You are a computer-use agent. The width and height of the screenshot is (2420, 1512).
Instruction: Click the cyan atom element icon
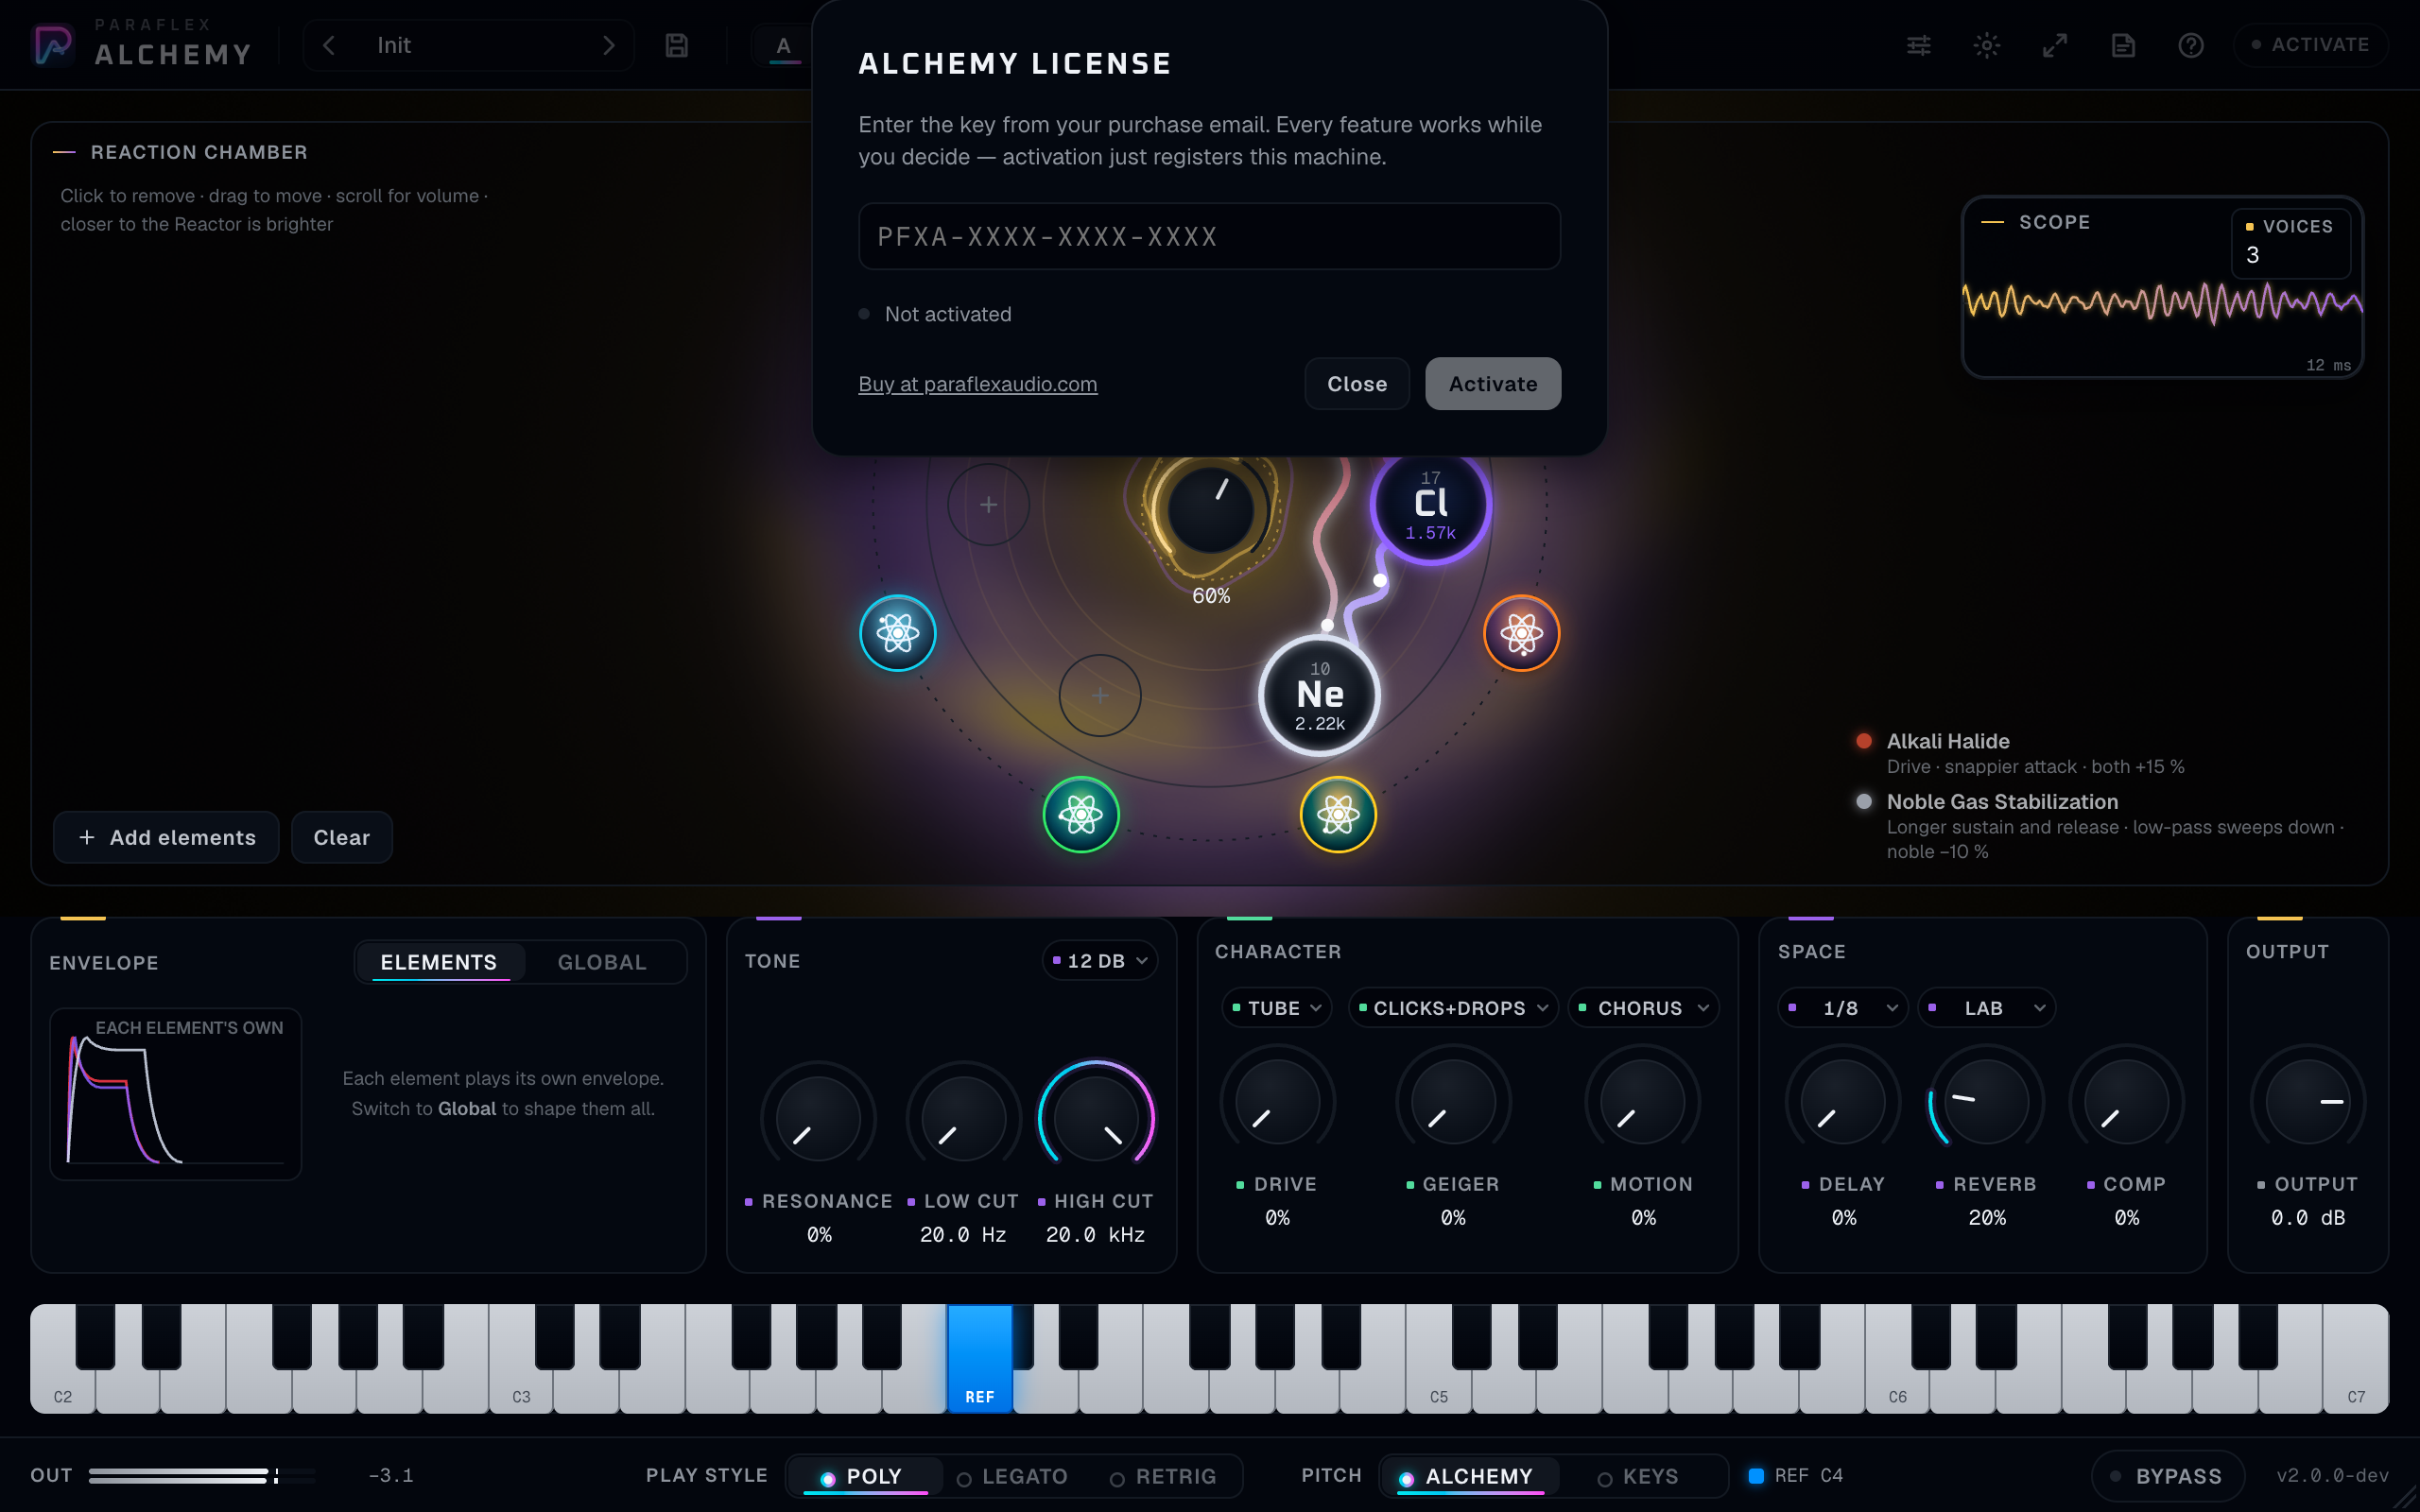pos(897,633)
